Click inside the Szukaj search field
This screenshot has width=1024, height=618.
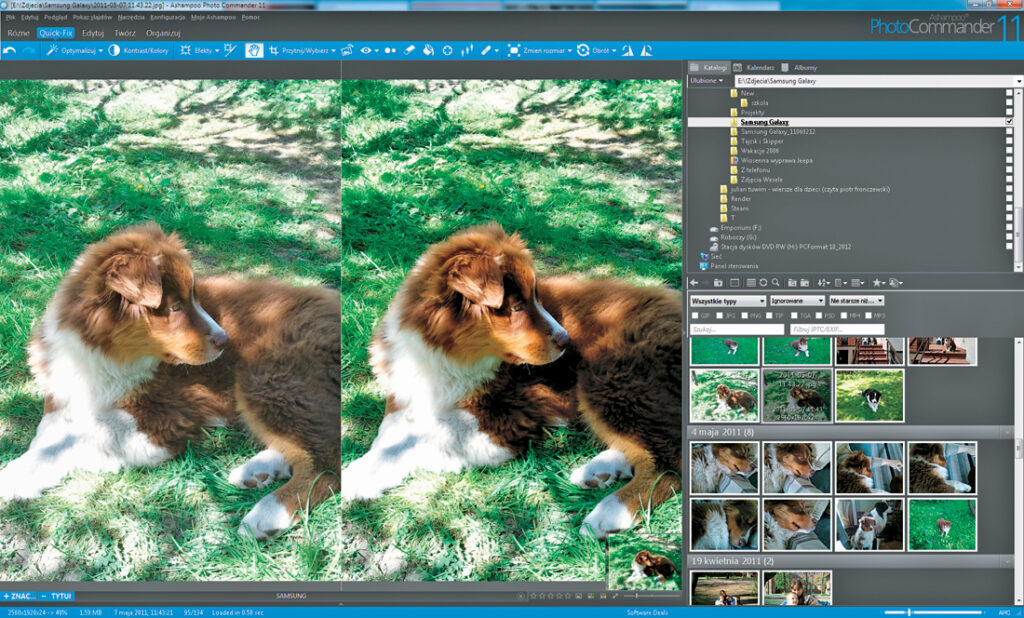(x=737, y=328)
